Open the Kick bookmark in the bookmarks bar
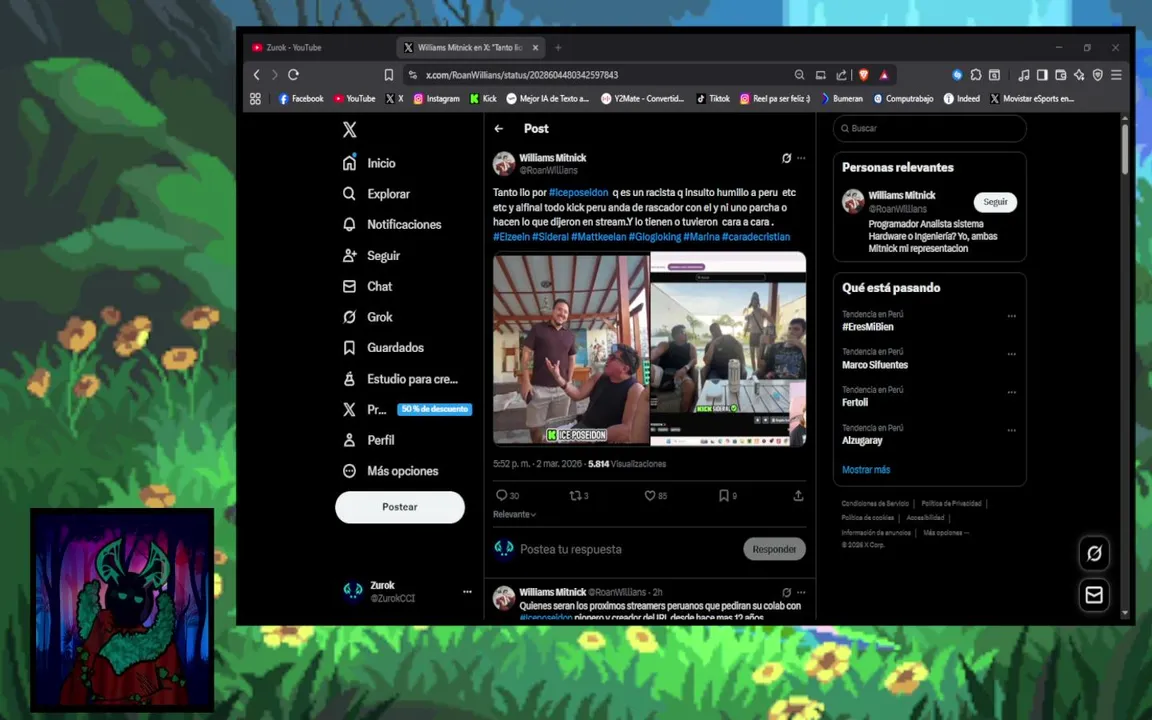This screenshot has height=720, width=1152. (483, 98)
